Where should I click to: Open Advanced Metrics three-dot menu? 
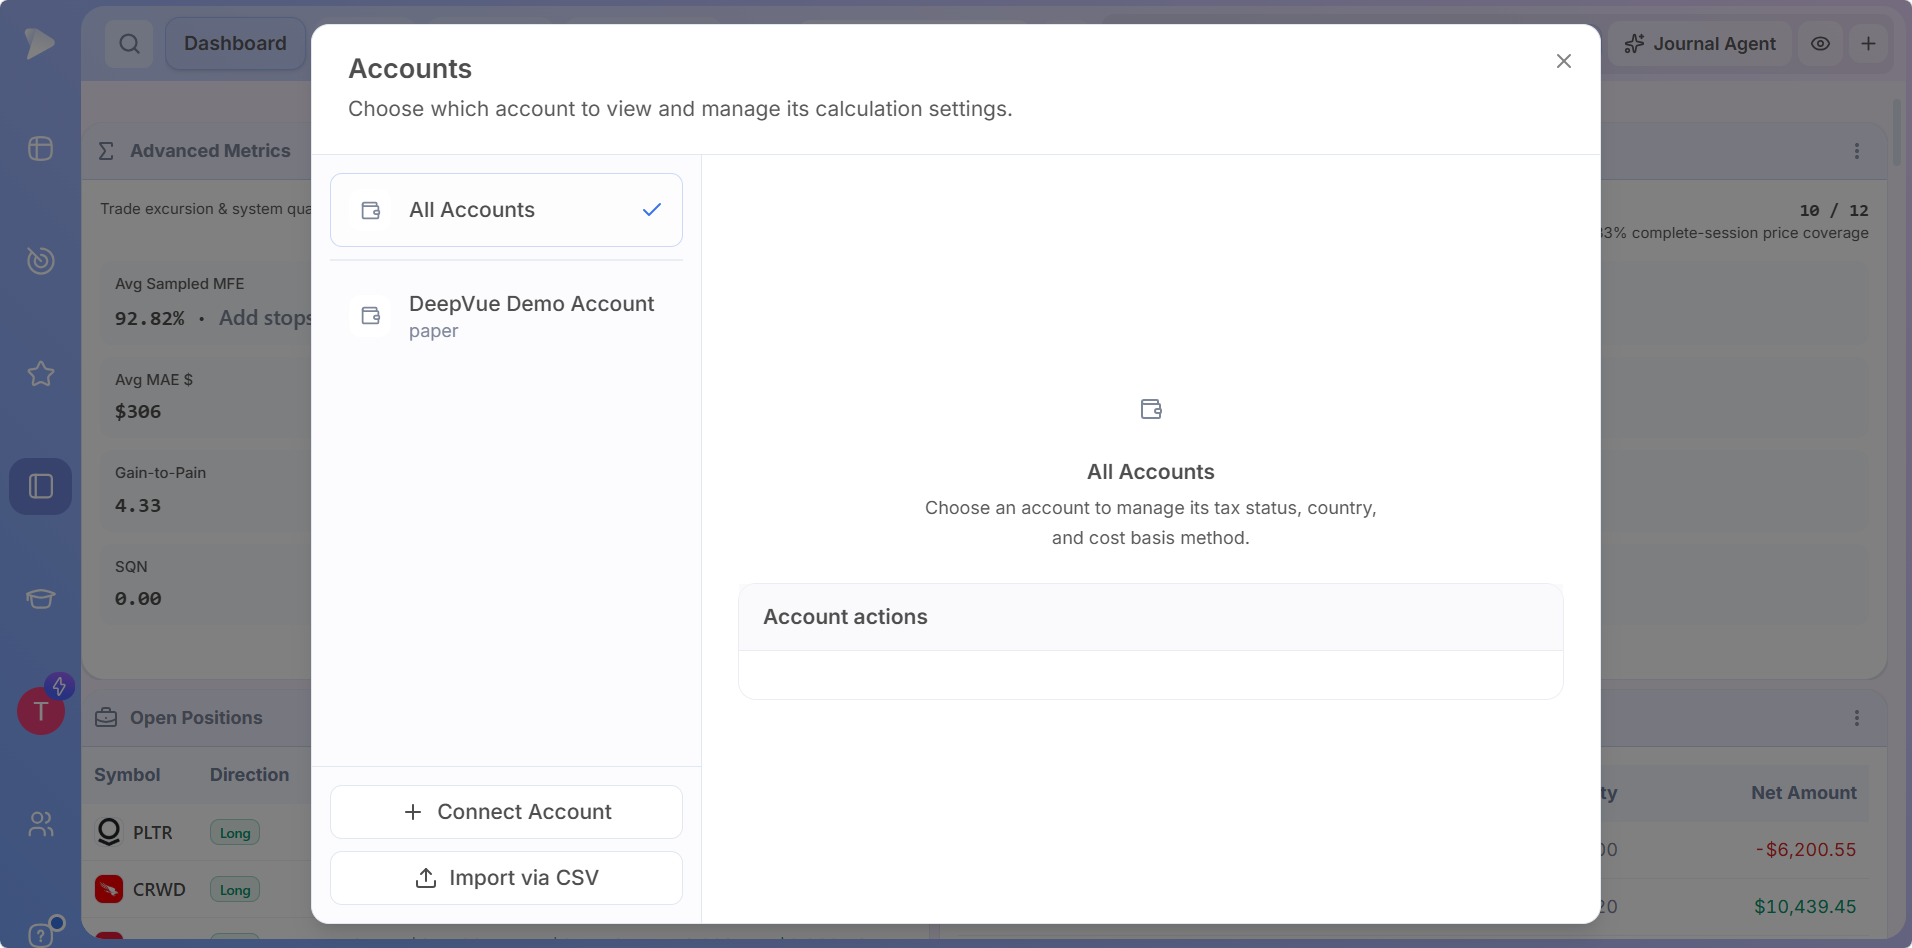pos(1857,151)
